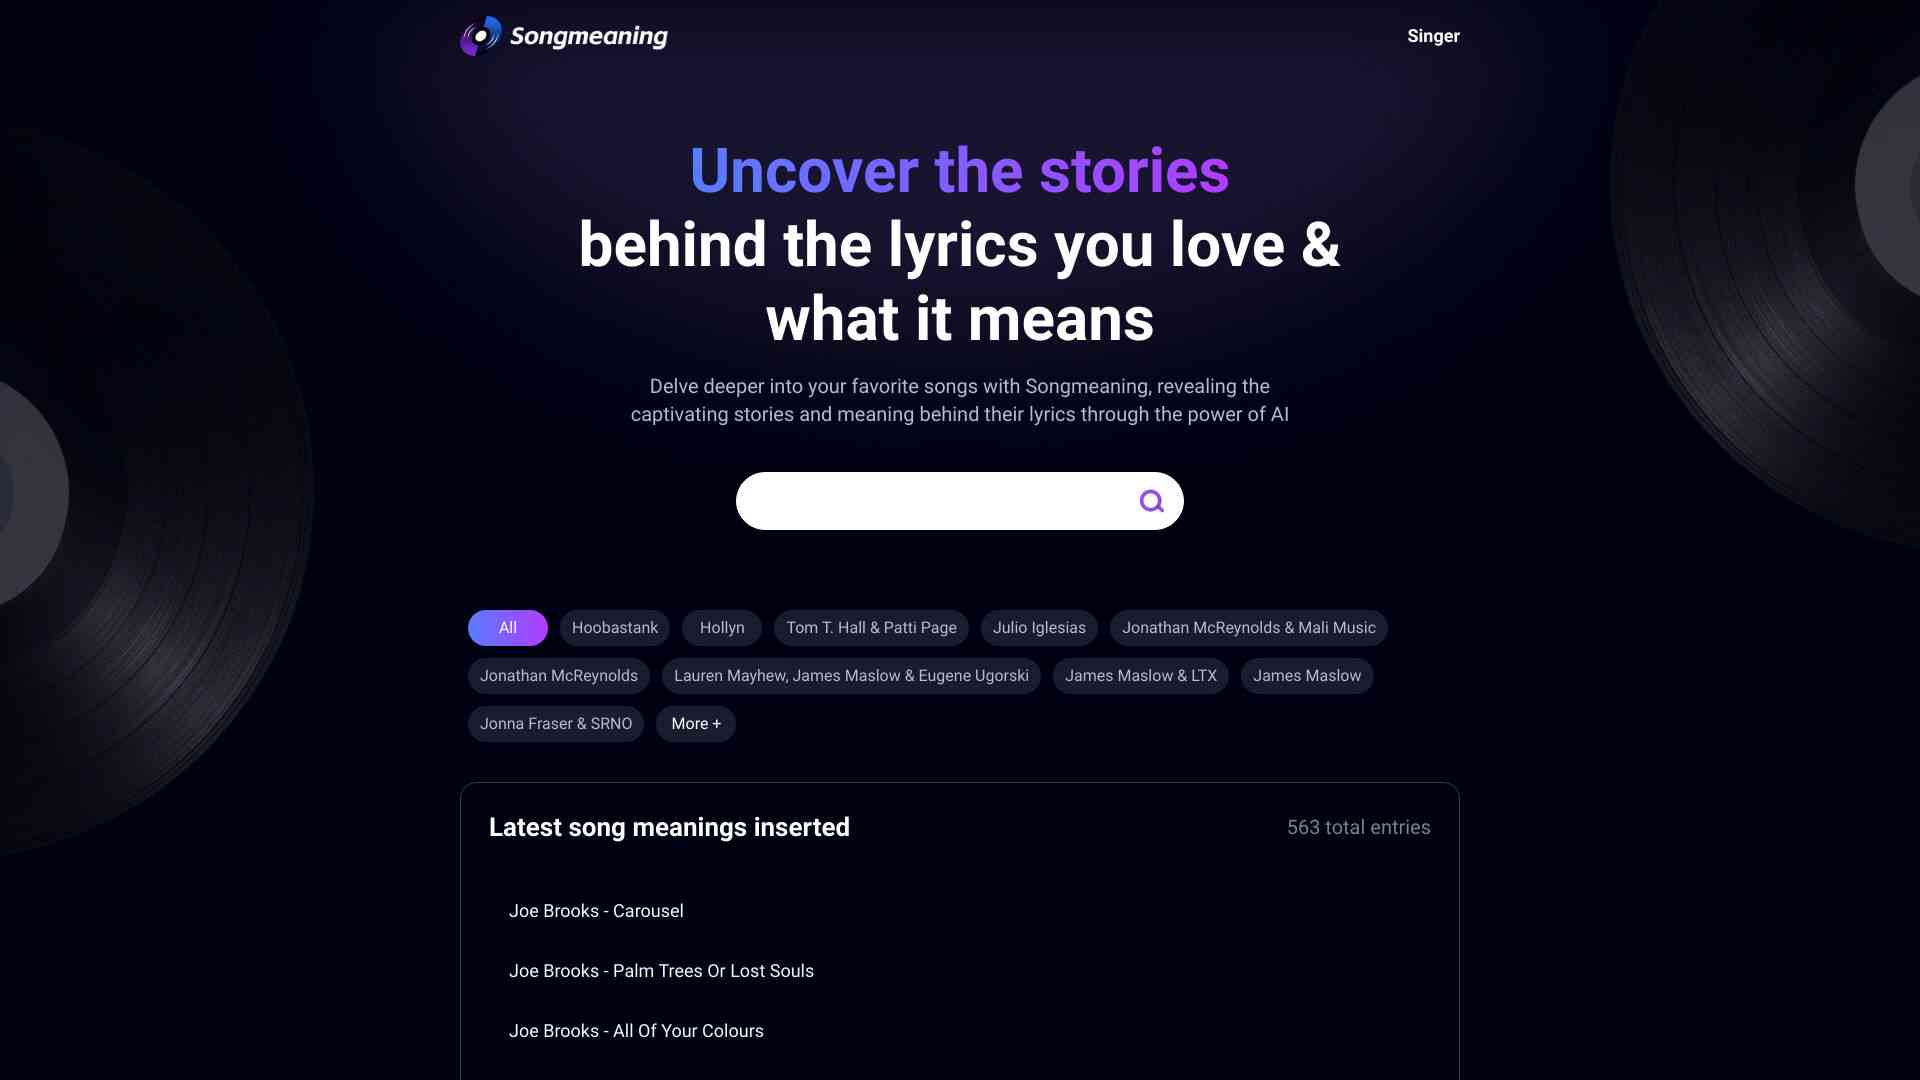Screen dimensions: 1920x1080
Task: Click Joe Brooks Palm Trees Or Lost Souls
Action: pyautogui.click(x=661, y=971)
